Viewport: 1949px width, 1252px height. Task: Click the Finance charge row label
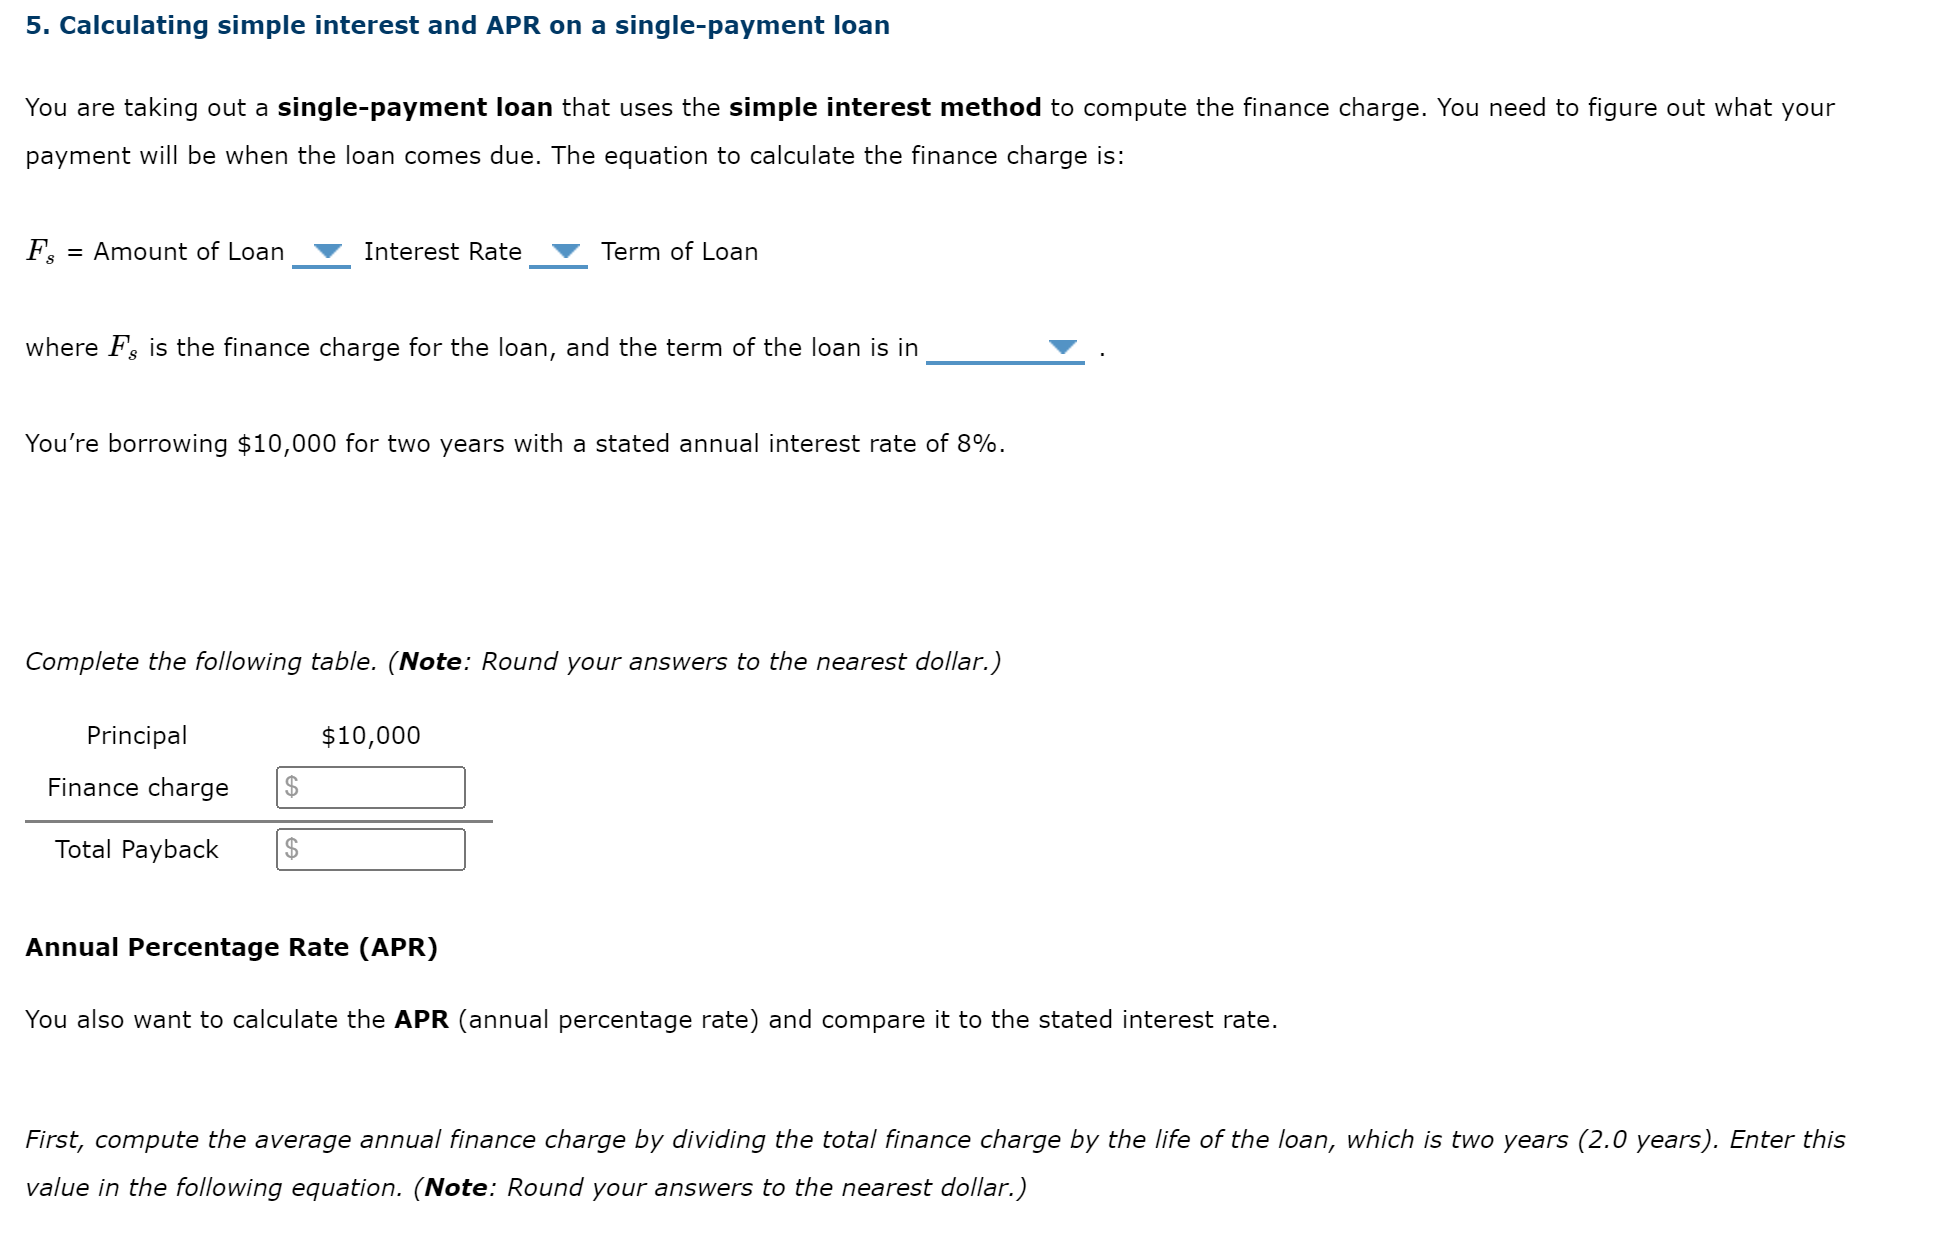click(138, 788)
